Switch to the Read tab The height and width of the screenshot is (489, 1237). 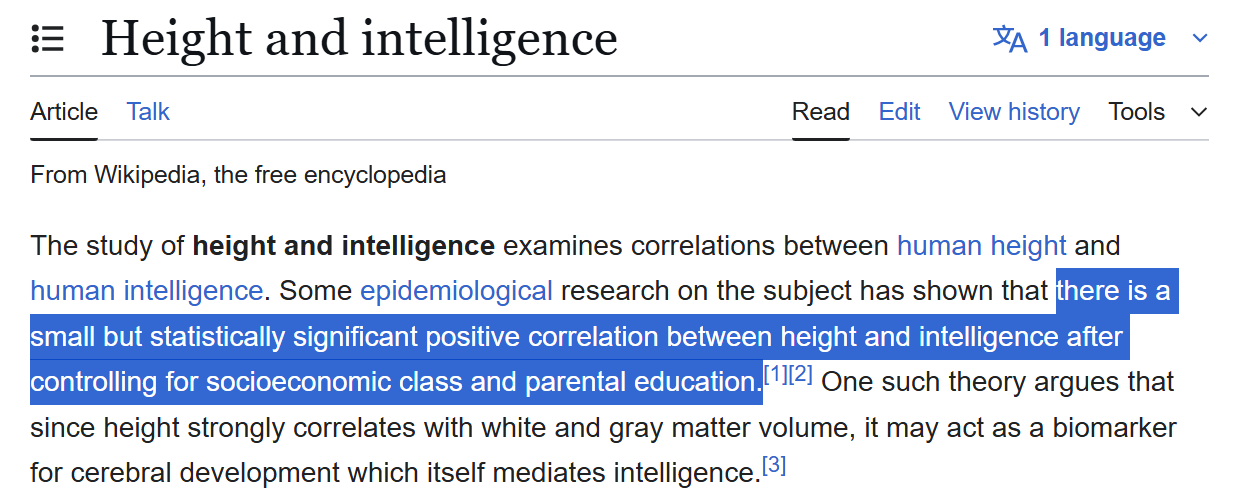821,112
